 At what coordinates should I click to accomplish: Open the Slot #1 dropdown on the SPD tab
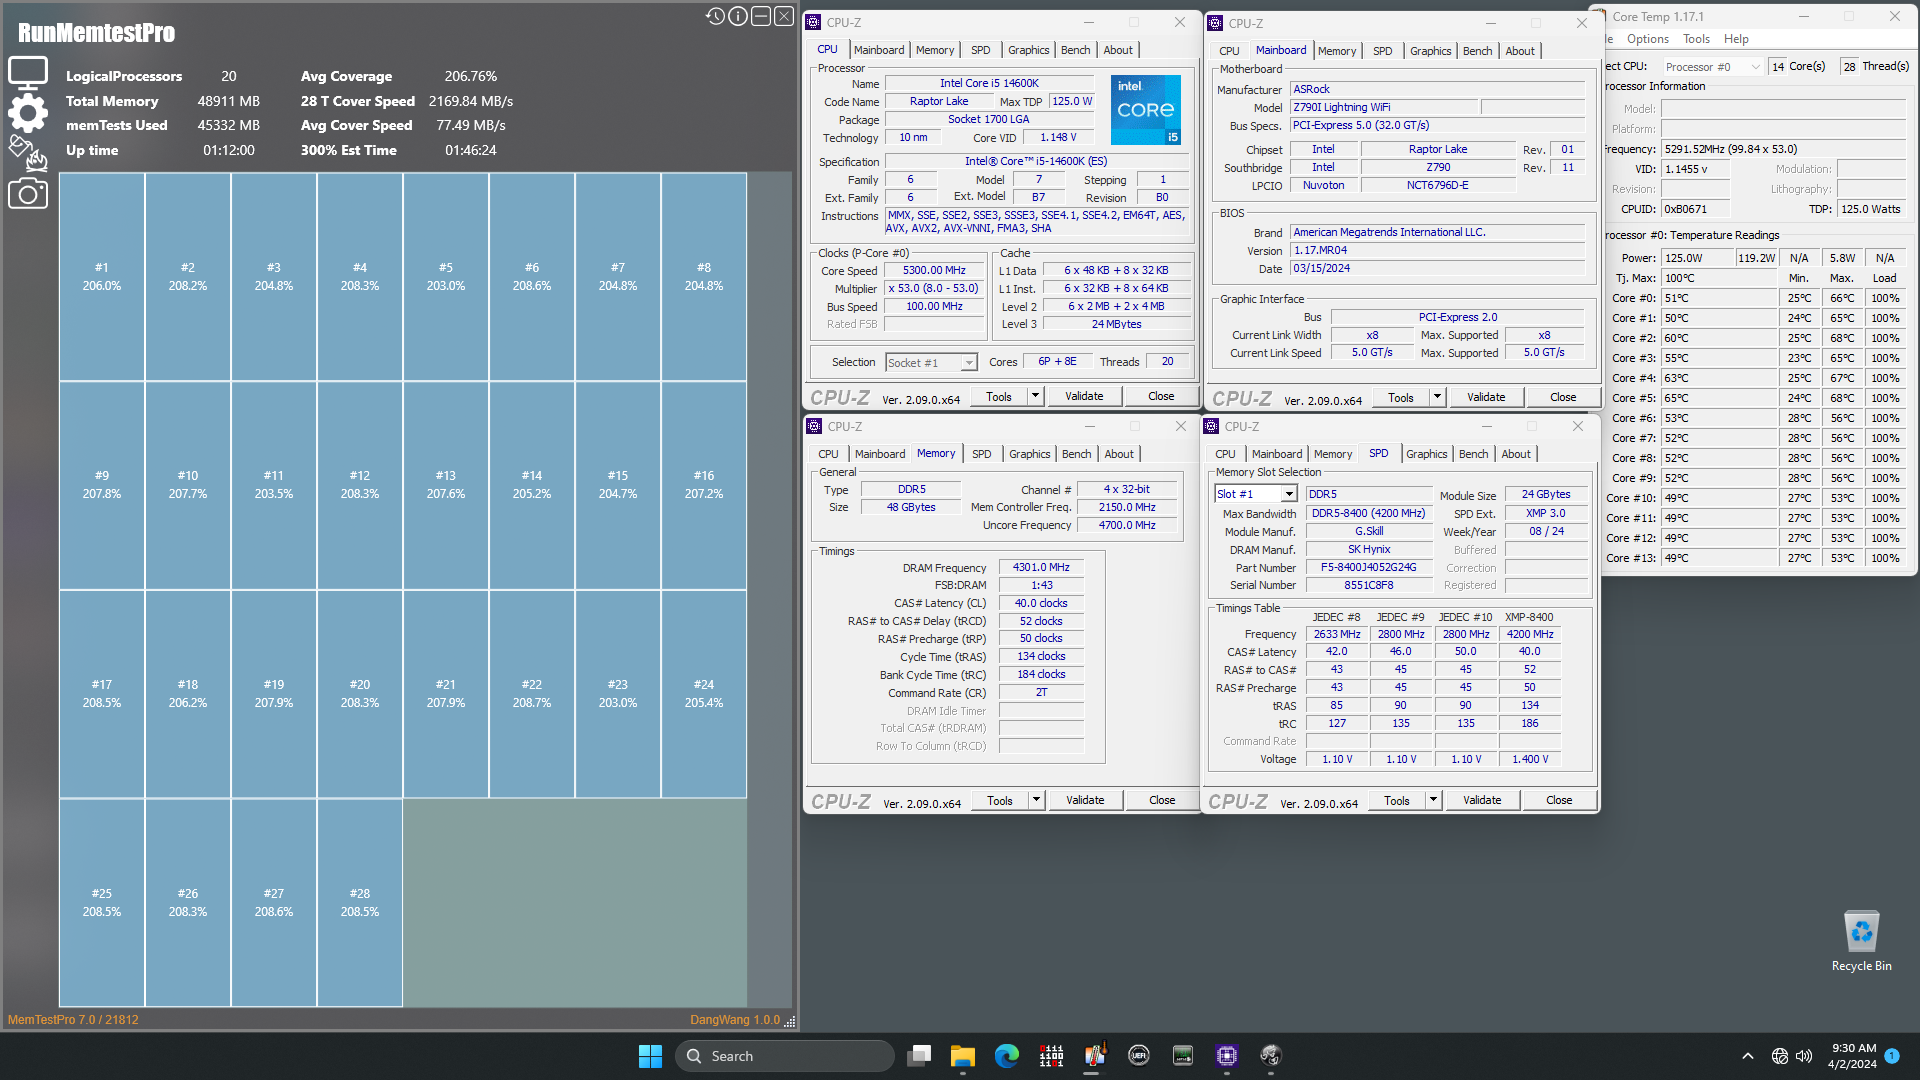pos(1290,493)
